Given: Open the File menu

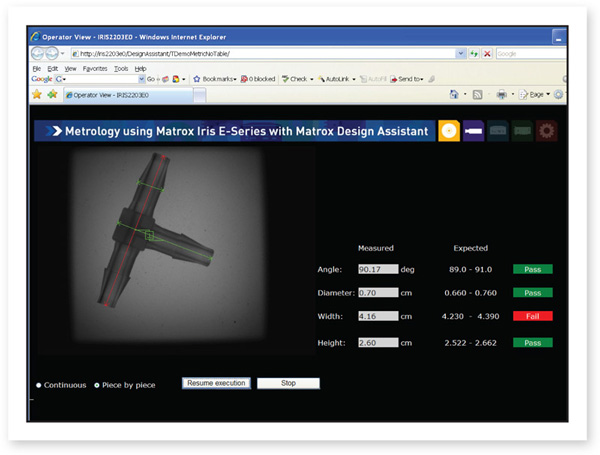Looking at the screenshot, I should [37, 68].
